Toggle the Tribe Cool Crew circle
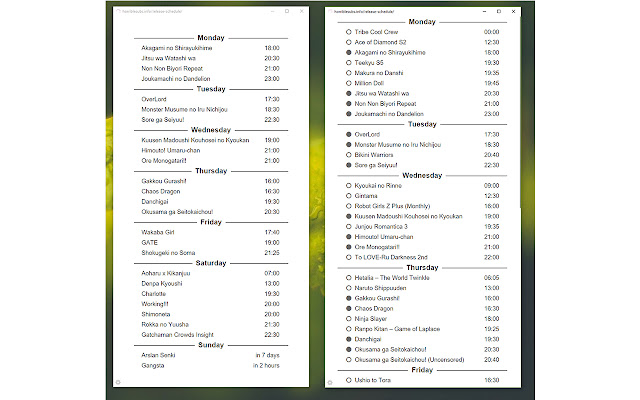Image resolution: width=640 pixels, height=400 pixels. coord(349,32)
